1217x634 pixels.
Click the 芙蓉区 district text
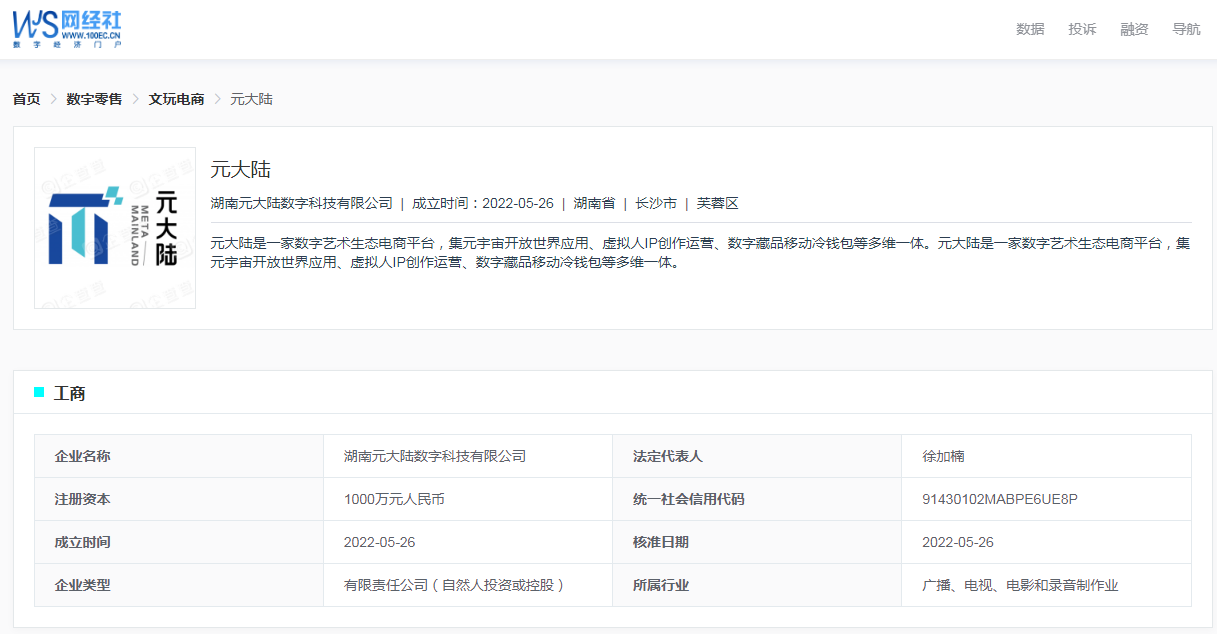click(x=717, y=203)
